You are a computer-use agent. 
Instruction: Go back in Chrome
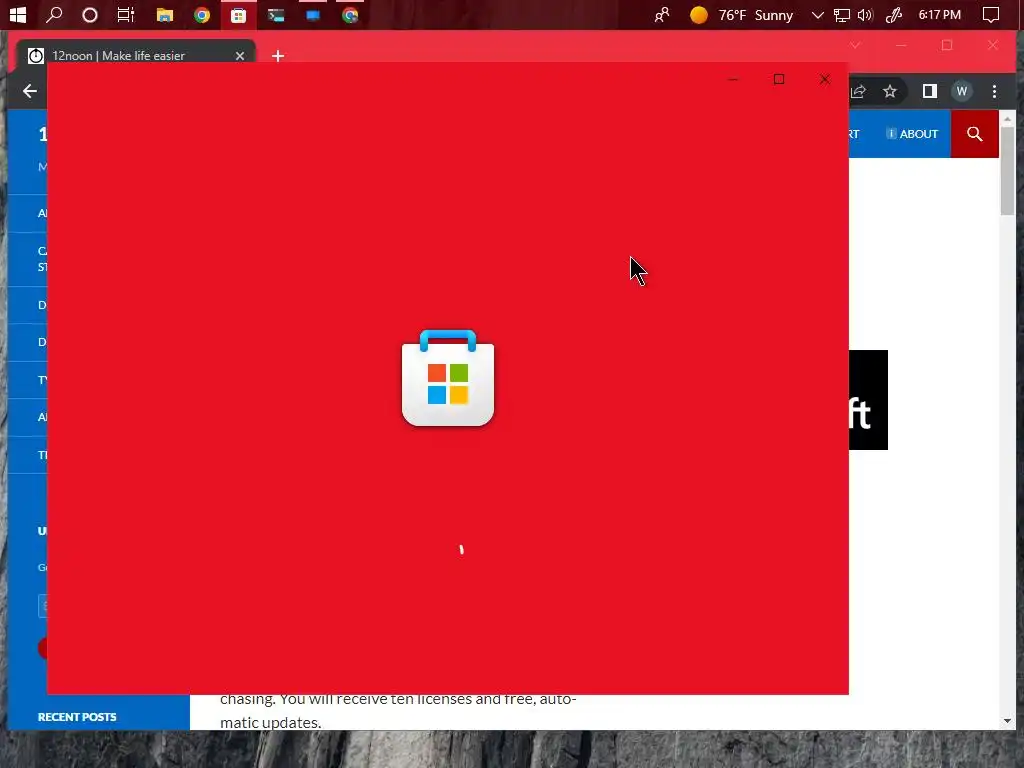point(29,91)
